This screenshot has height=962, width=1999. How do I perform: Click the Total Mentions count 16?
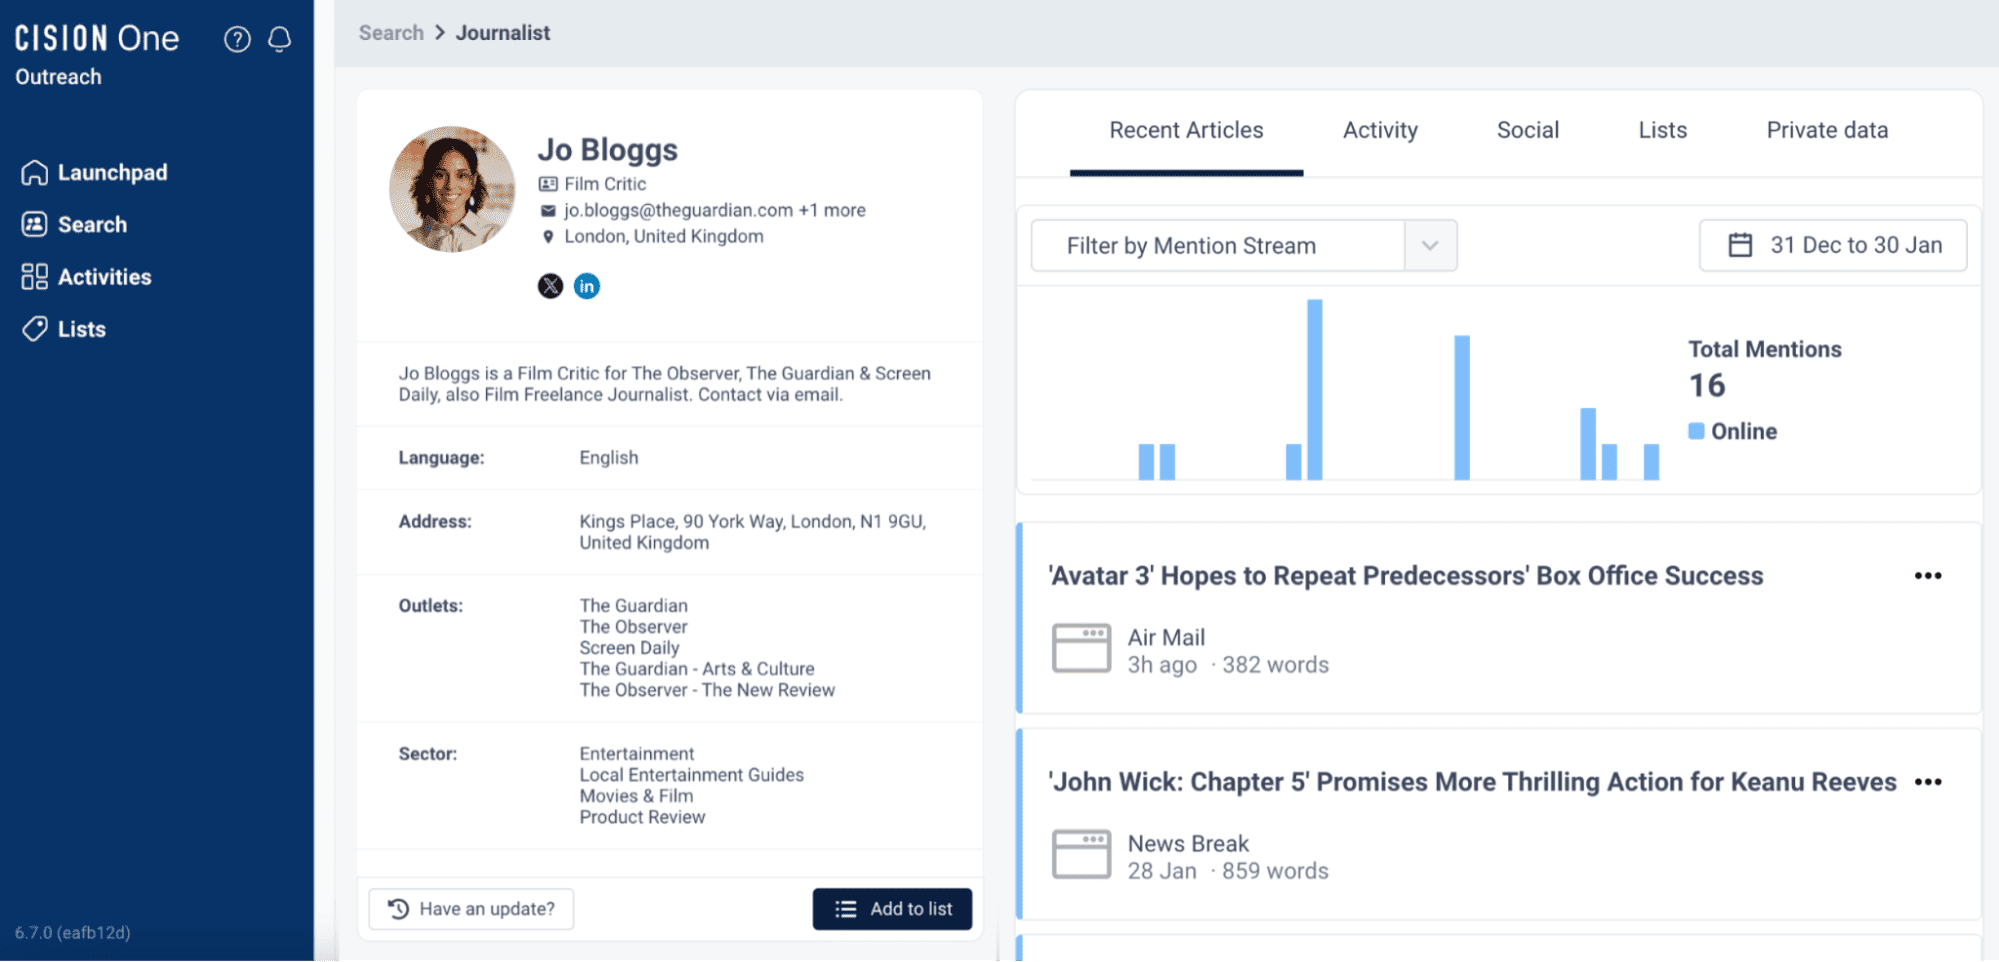1707,386
